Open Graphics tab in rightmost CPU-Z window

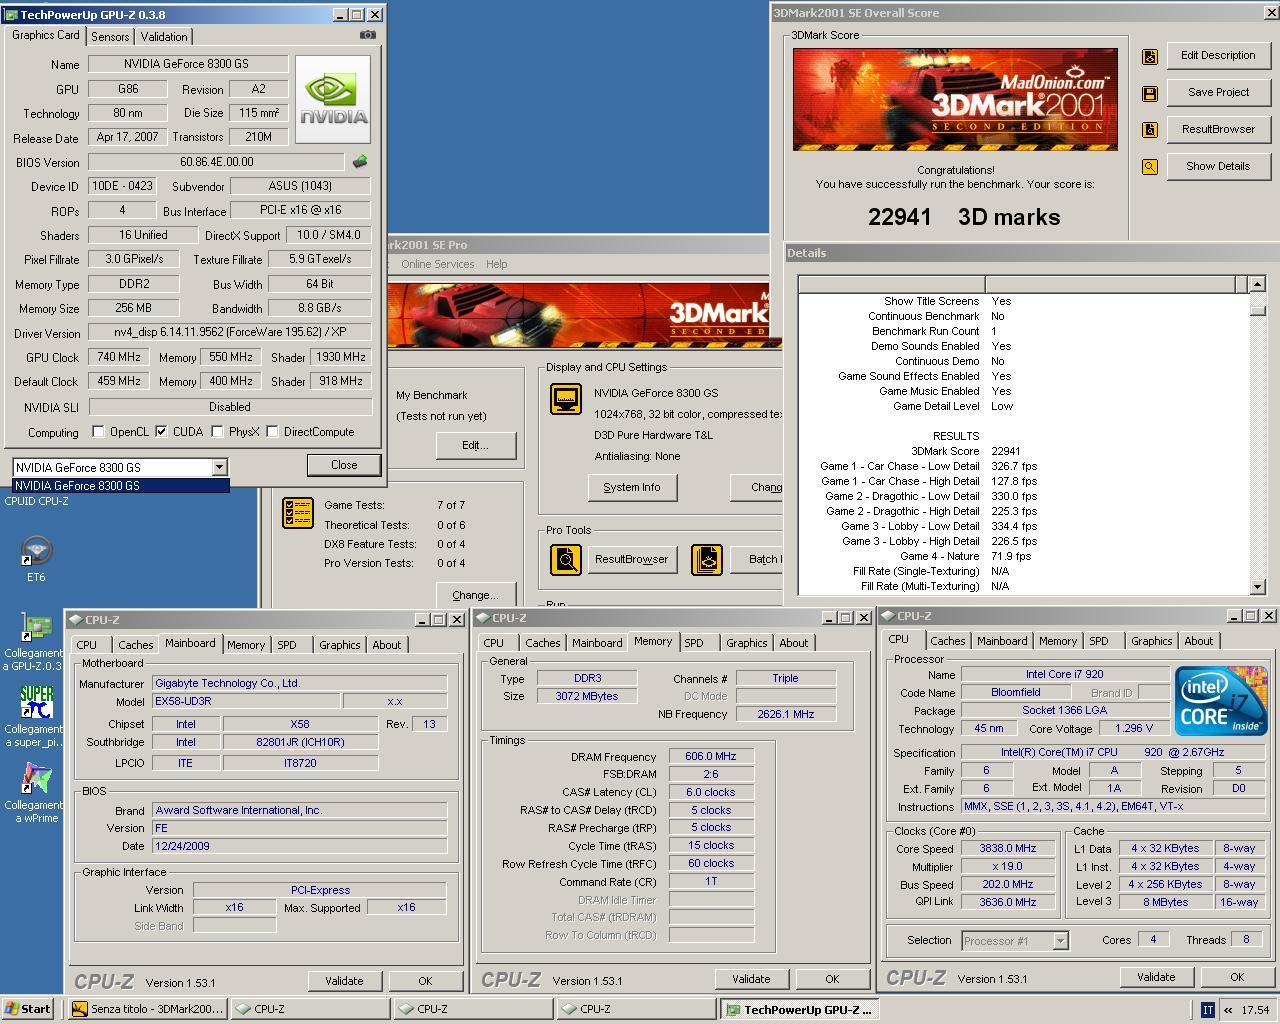[x=1151, y=641]
